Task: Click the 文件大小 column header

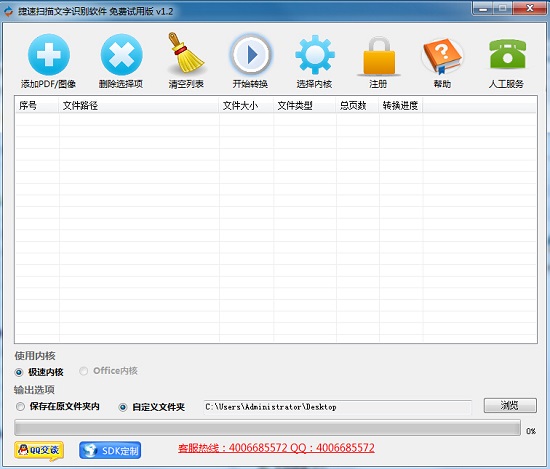Action: coord(246,105)
